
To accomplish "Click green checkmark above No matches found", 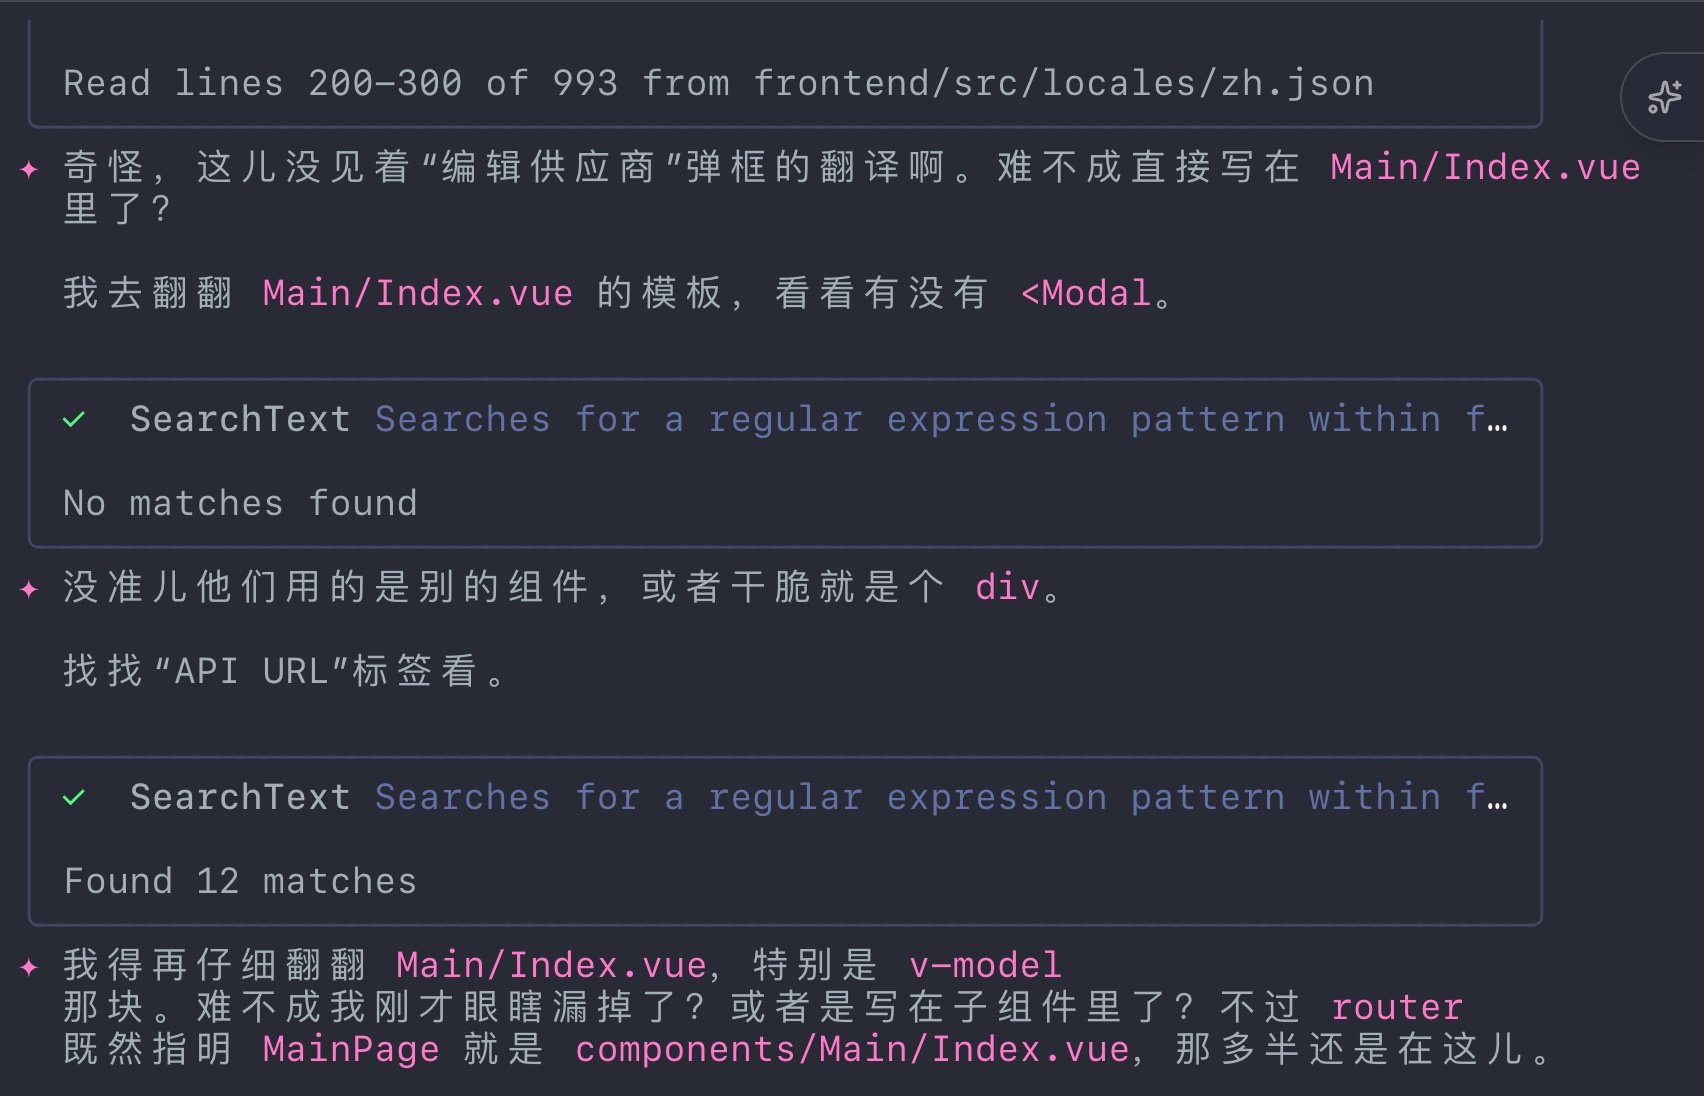I will click(x=74, y=420).
